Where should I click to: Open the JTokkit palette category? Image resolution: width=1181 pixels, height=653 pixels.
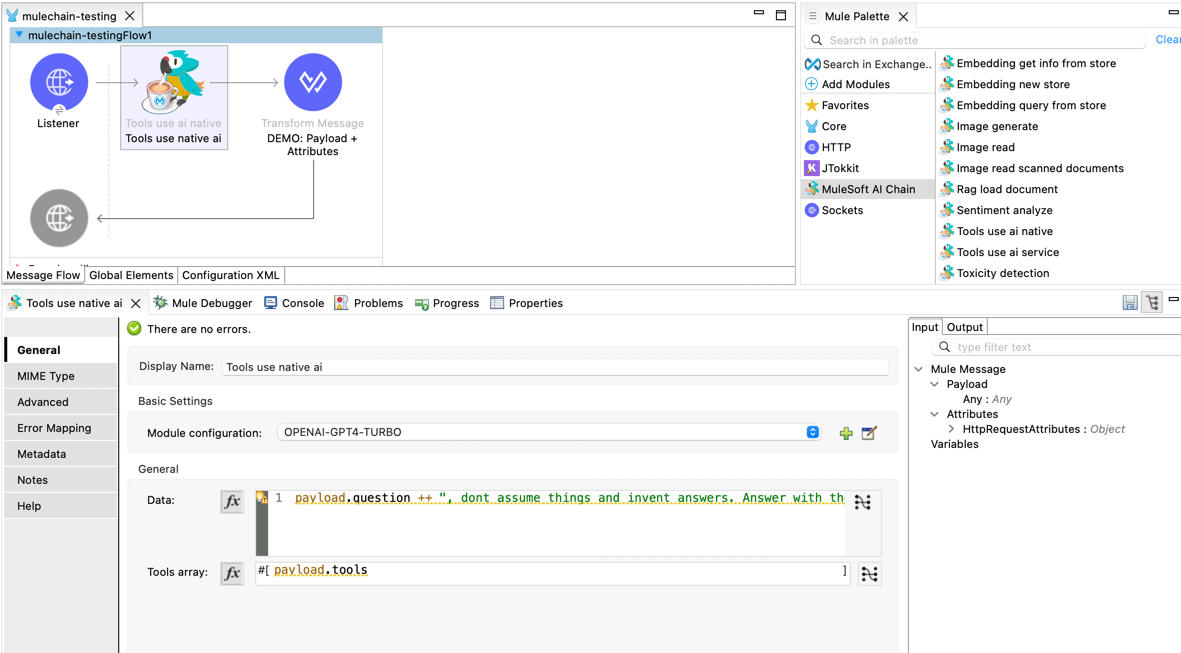[x=832, y=169]
